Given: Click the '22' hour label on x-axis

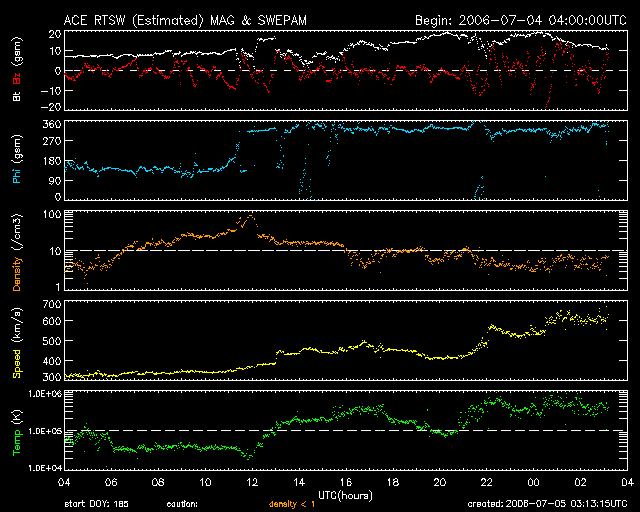Looking at the screenshot, I should tap(487, 482).
